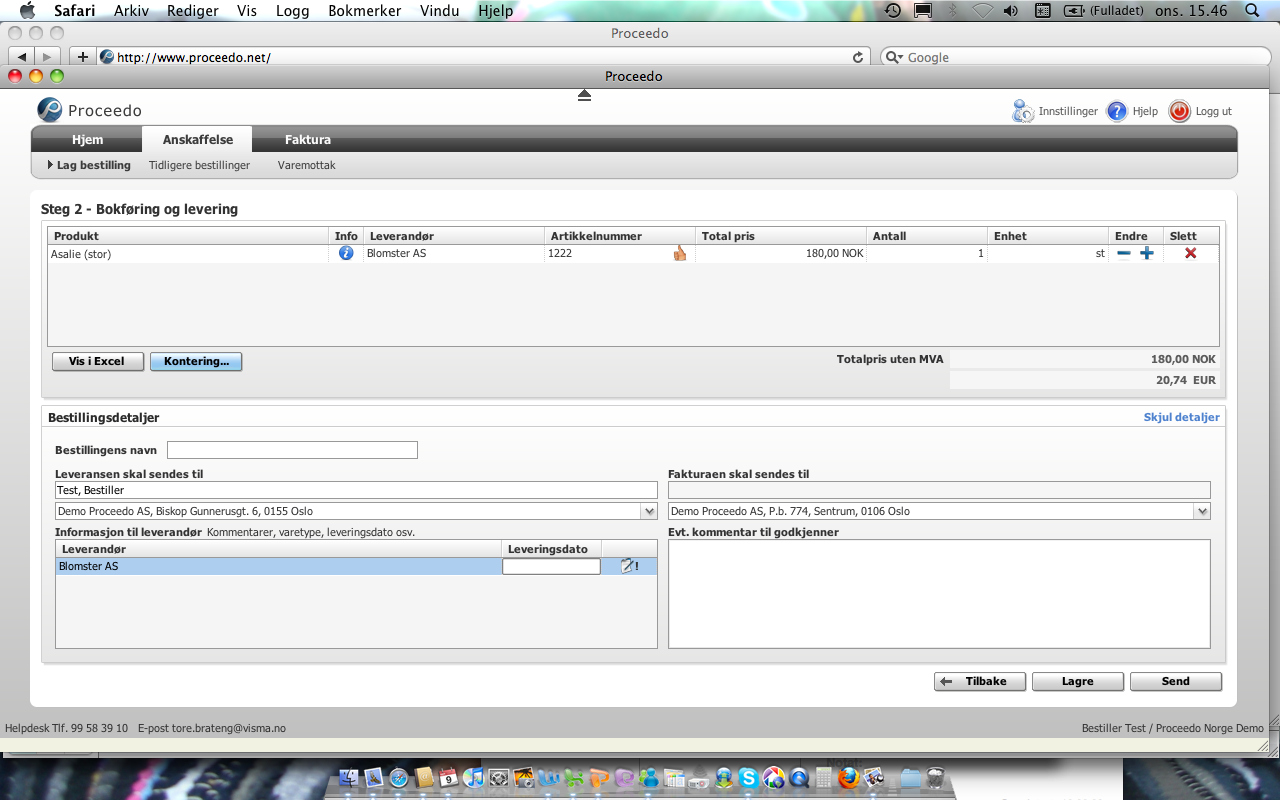This screenshot has width=1280, height=800.
Task: Switch to the Faktura tab
Action: 307,140
